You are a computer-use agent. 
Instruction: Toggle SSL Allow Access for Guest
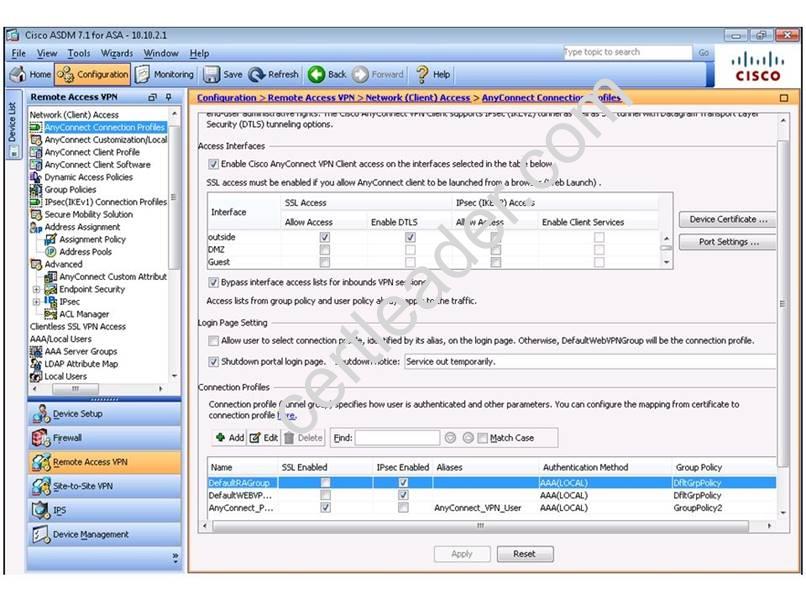pos(324,262)
